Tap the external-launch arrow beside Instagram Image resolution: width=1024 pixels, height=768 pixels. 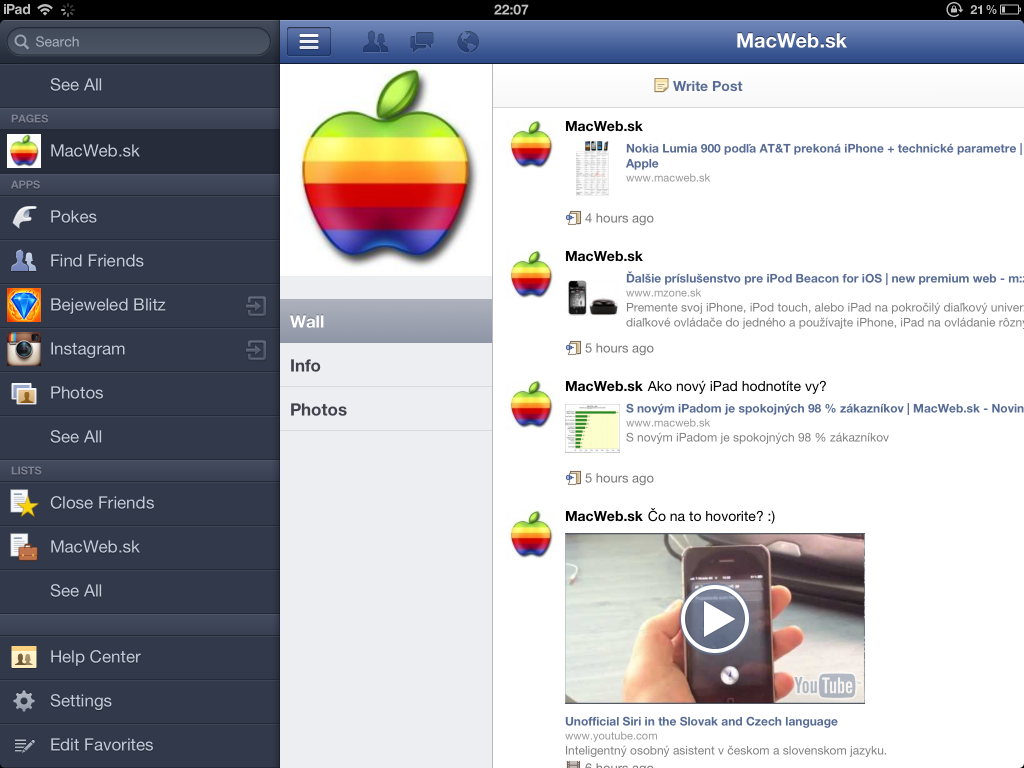[x=256, y=349]
